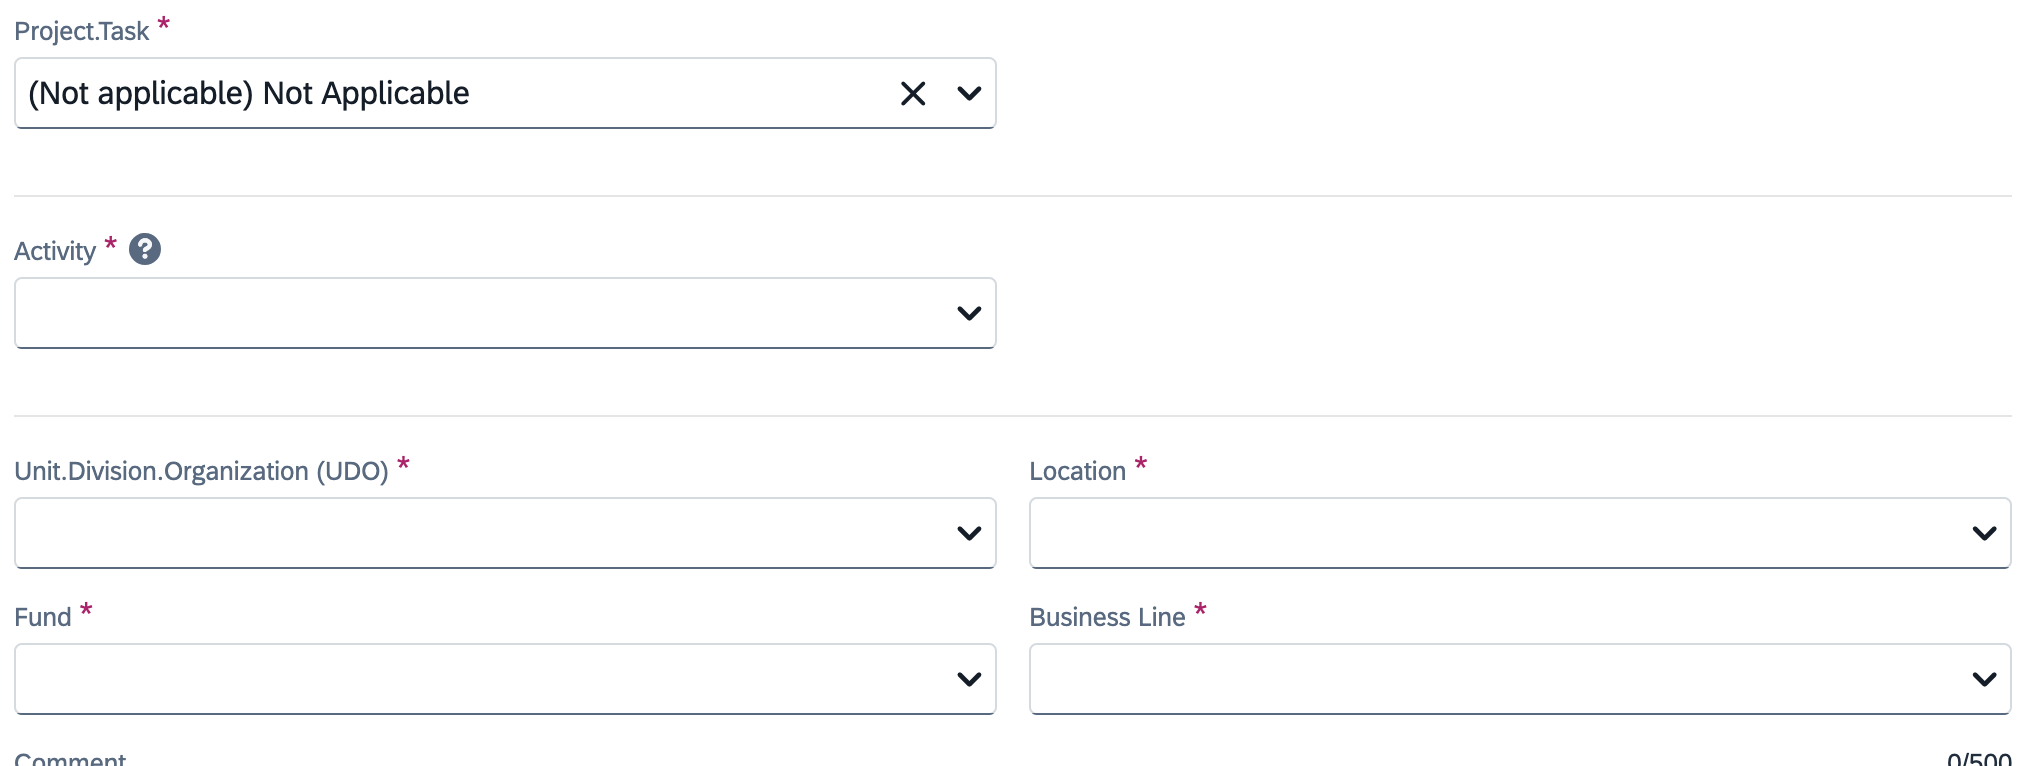The image size is (2042, 766).
Task: Select the Unit.Division.Organization (UDO) label
Action: 201,471
